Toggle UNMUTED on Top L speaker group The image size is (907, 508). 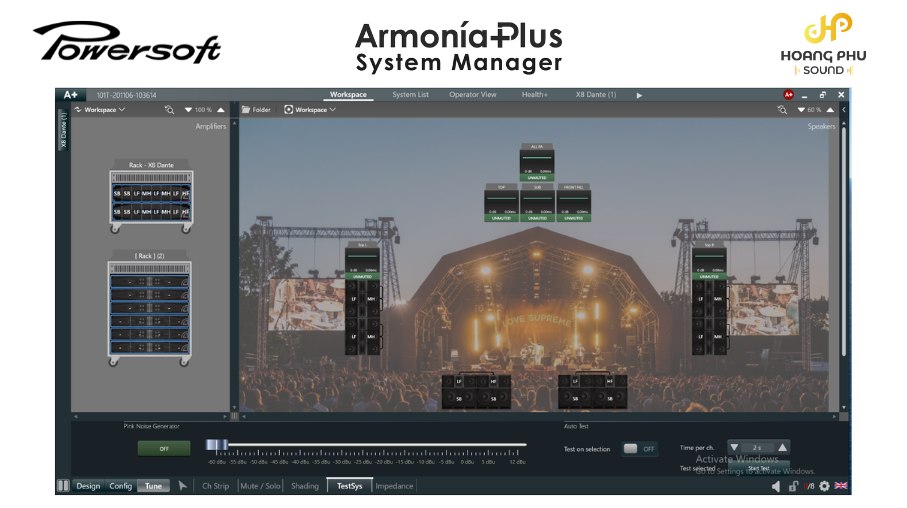pos(362,277)
